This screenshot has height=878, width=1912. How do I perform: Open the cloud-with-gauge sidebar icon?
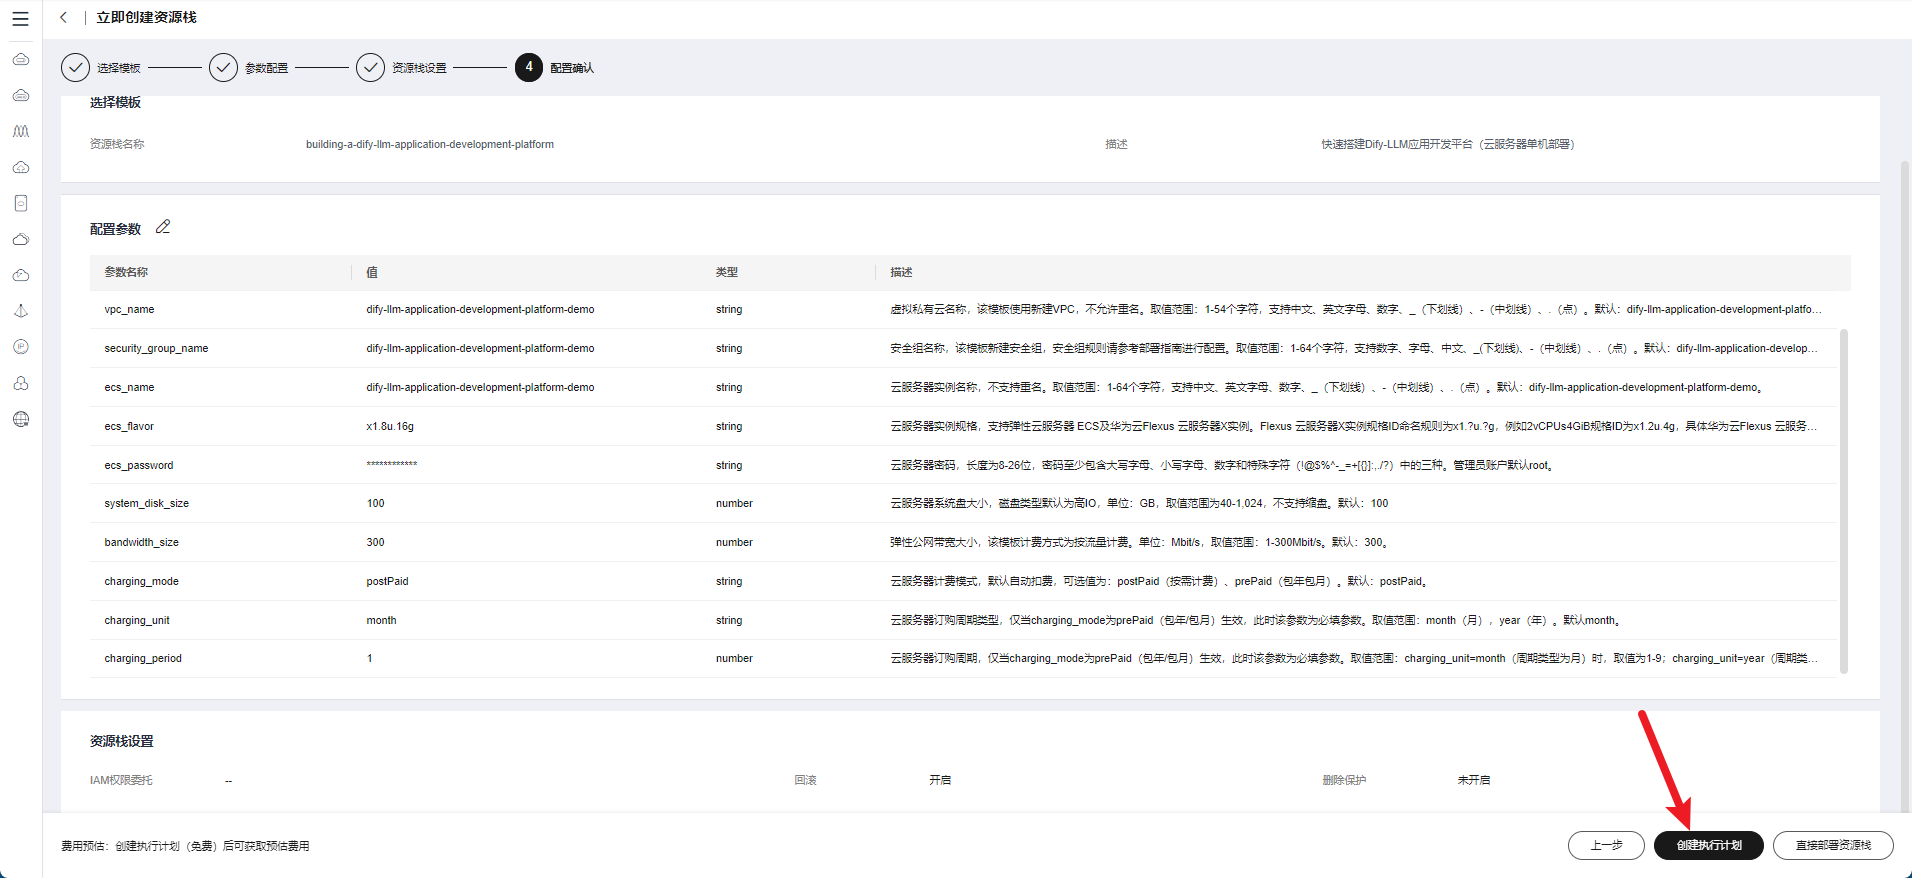coord(21,275)
